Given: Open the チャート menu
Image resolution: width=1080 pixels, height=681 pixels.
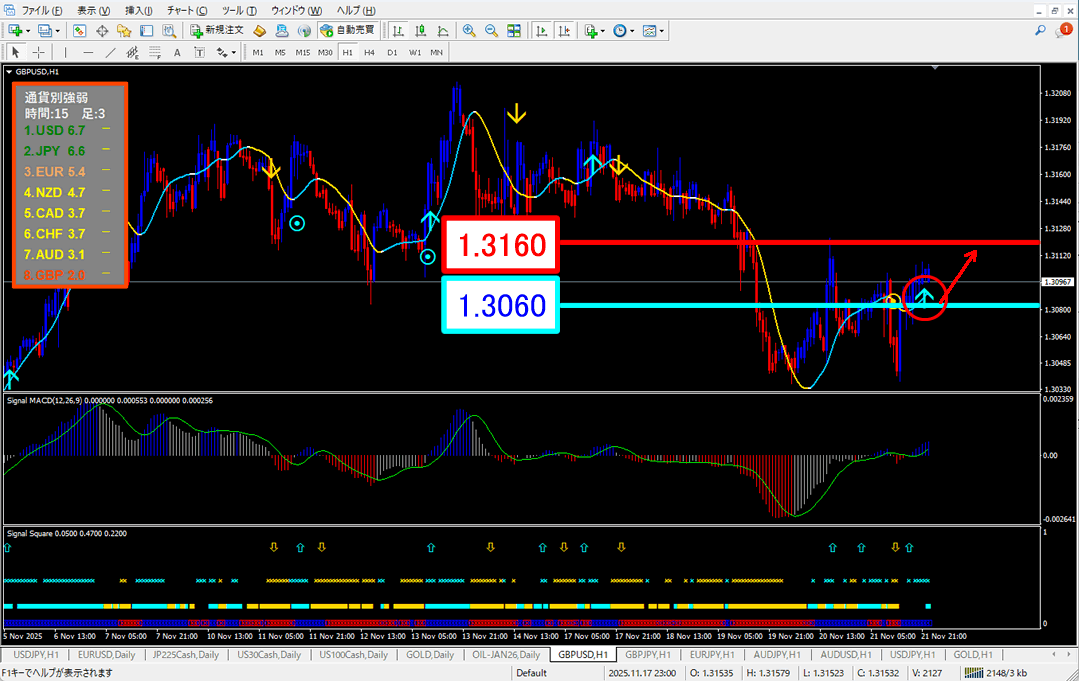Looking at the screenshot, I should 181,9.
